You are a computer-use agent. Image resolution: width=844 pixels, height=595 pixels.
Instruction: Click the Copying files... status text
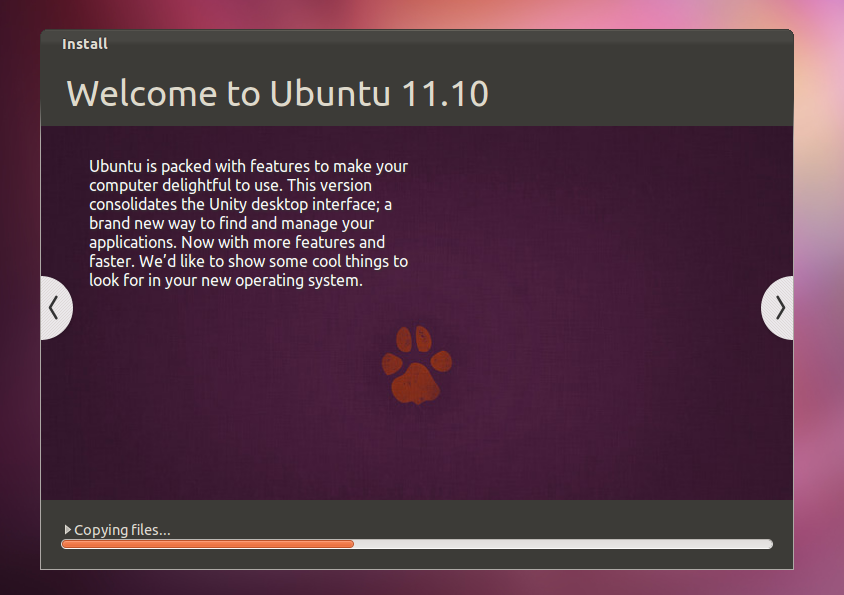coord(122,530)
